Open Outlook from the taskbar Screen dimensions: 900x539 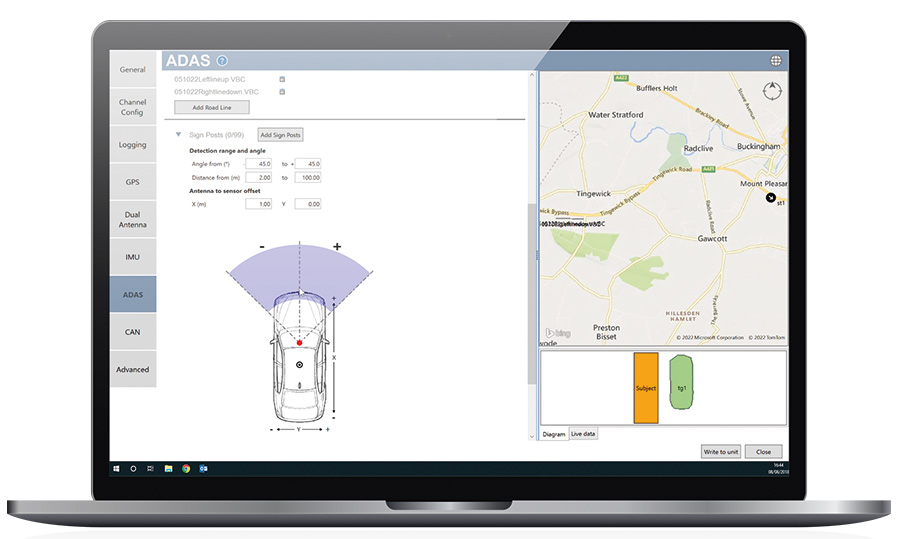point(203,468)
